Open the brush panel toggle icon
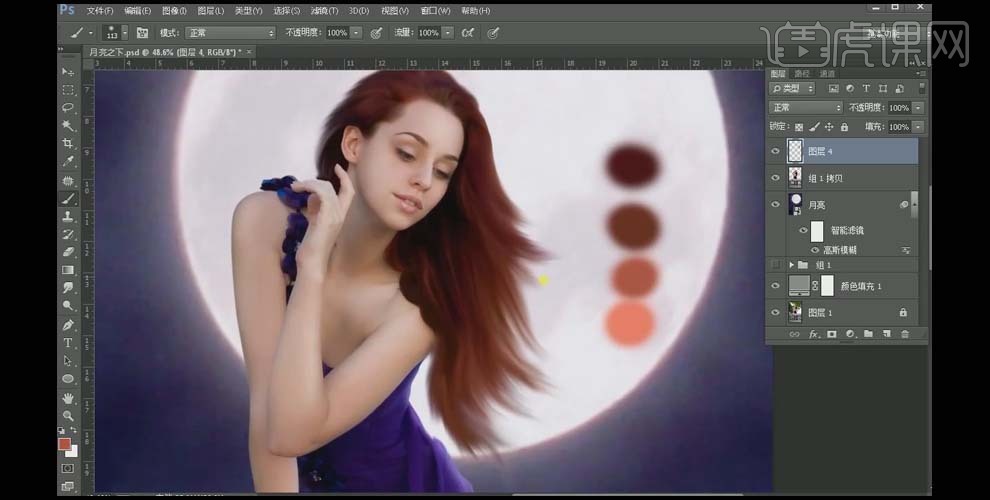 tap(143, 33)
